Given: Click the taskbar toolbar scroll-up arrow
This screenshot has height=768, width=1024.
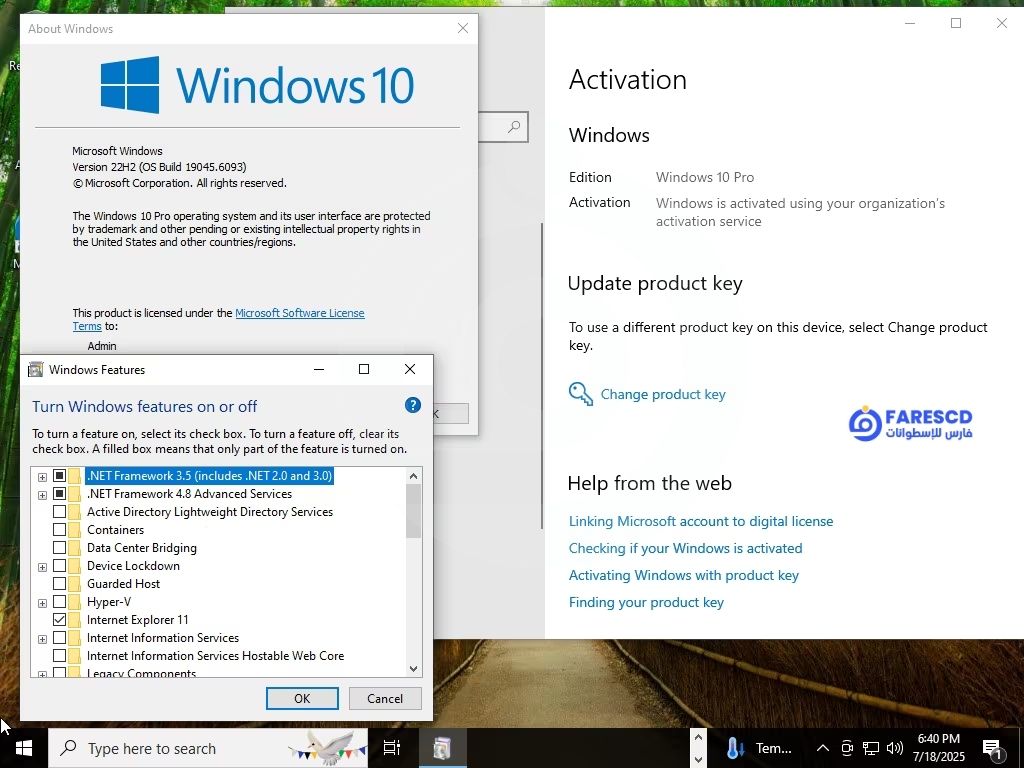Looking at the screenshot, I should [x=698, y=739].
